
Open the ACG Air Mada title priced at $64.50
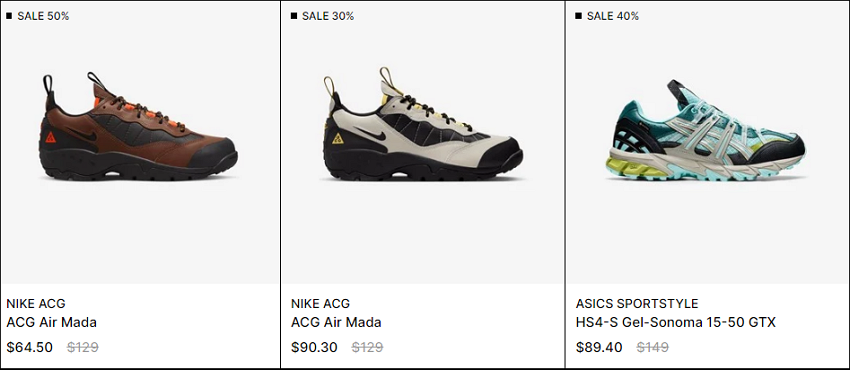pyautogui.click(x=51, y=322)
